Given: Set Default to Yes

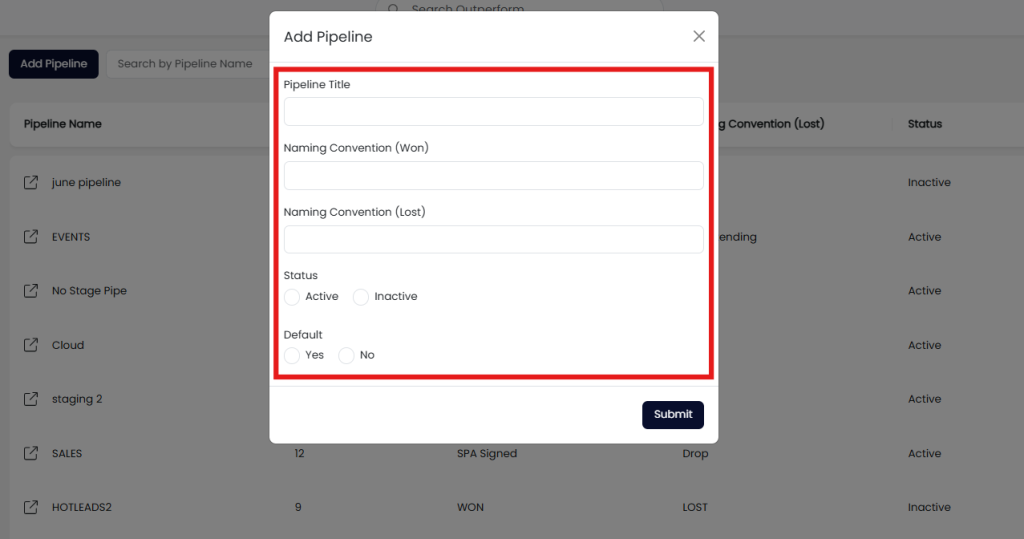Looking at the screenshot, I should click(292, 355).
